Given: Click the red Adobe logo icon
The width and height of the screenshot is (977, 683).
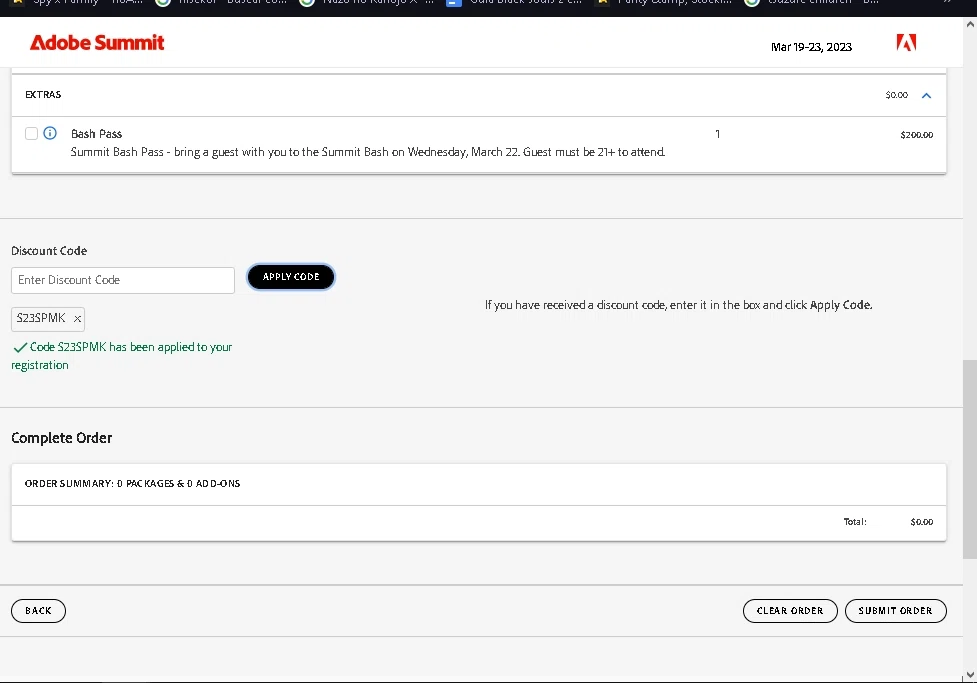Looking at the screenshot, I should 906,42.
